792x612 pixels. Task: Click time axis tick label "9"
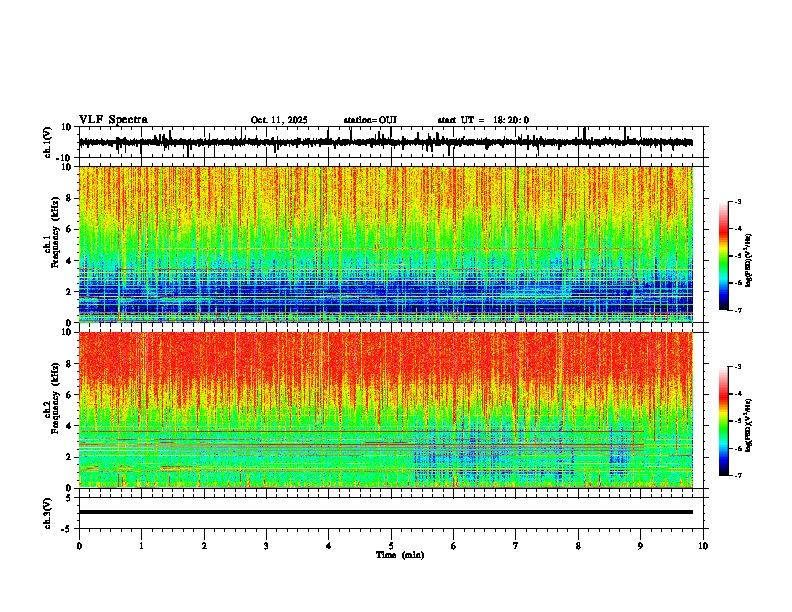(640, 546)
